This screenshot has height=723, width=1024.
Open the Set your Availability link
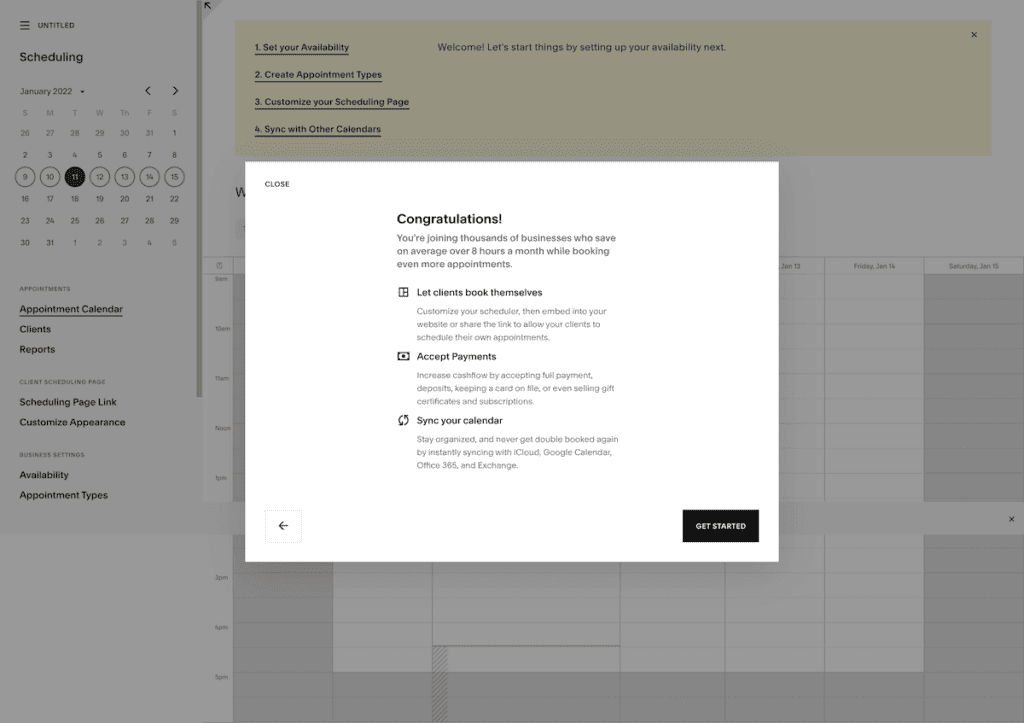[x=302, y=48]
